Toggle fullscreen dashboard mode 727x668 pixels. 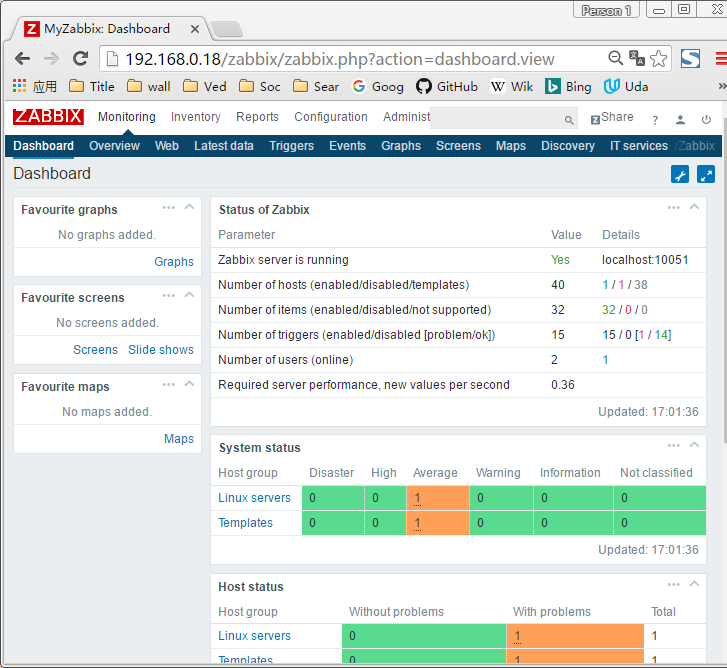point(706,175)
